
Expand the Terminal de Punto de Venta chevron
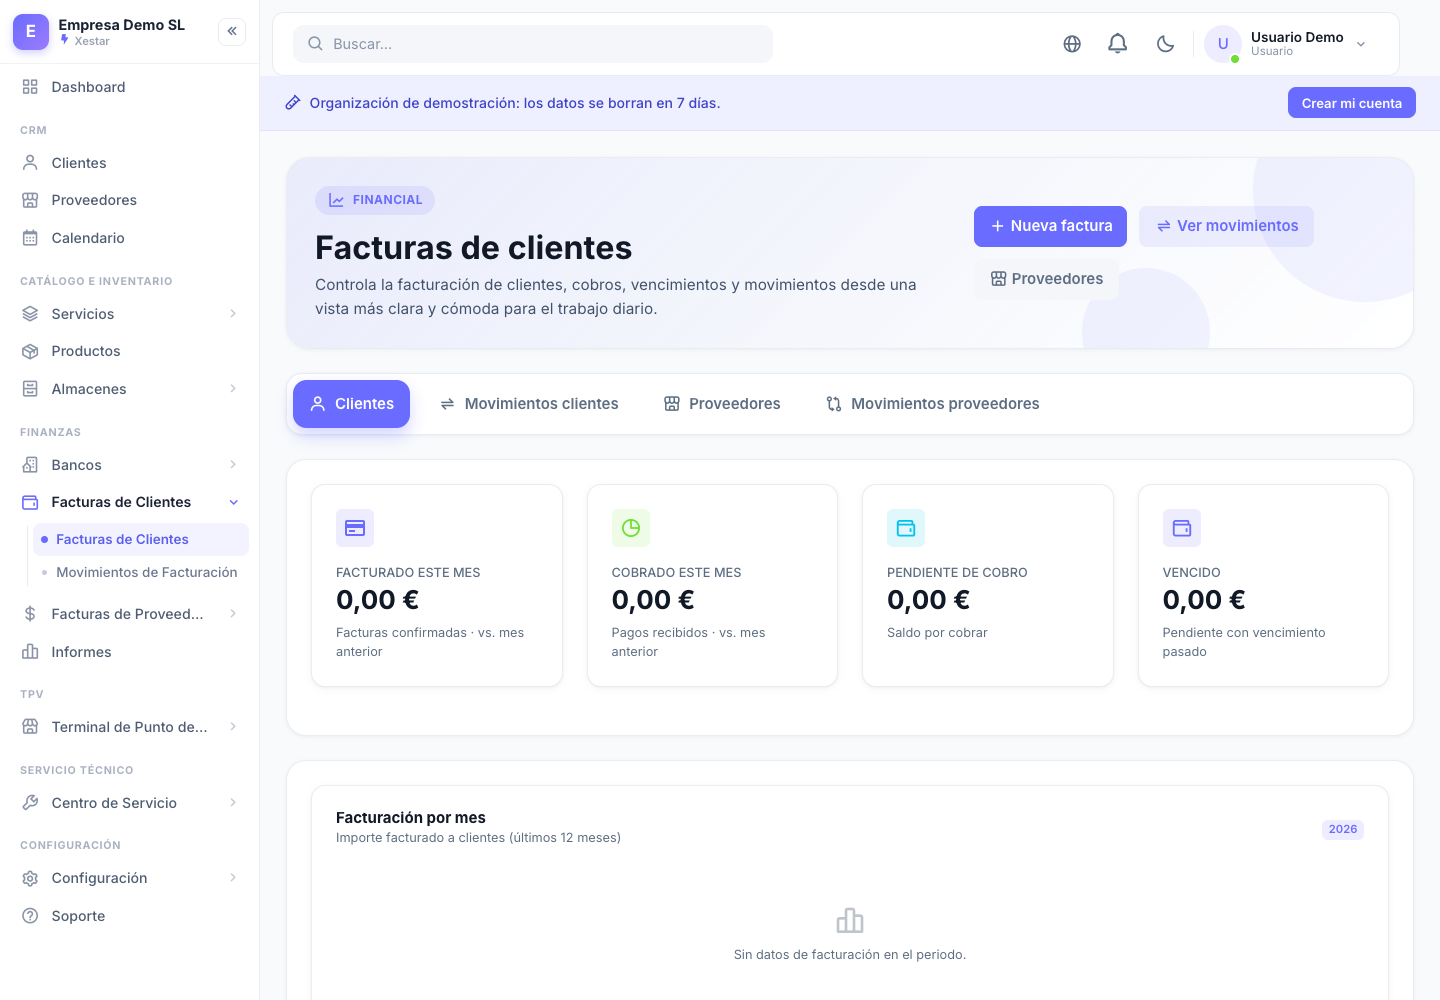pyautogui.click(x=233, y=727)
